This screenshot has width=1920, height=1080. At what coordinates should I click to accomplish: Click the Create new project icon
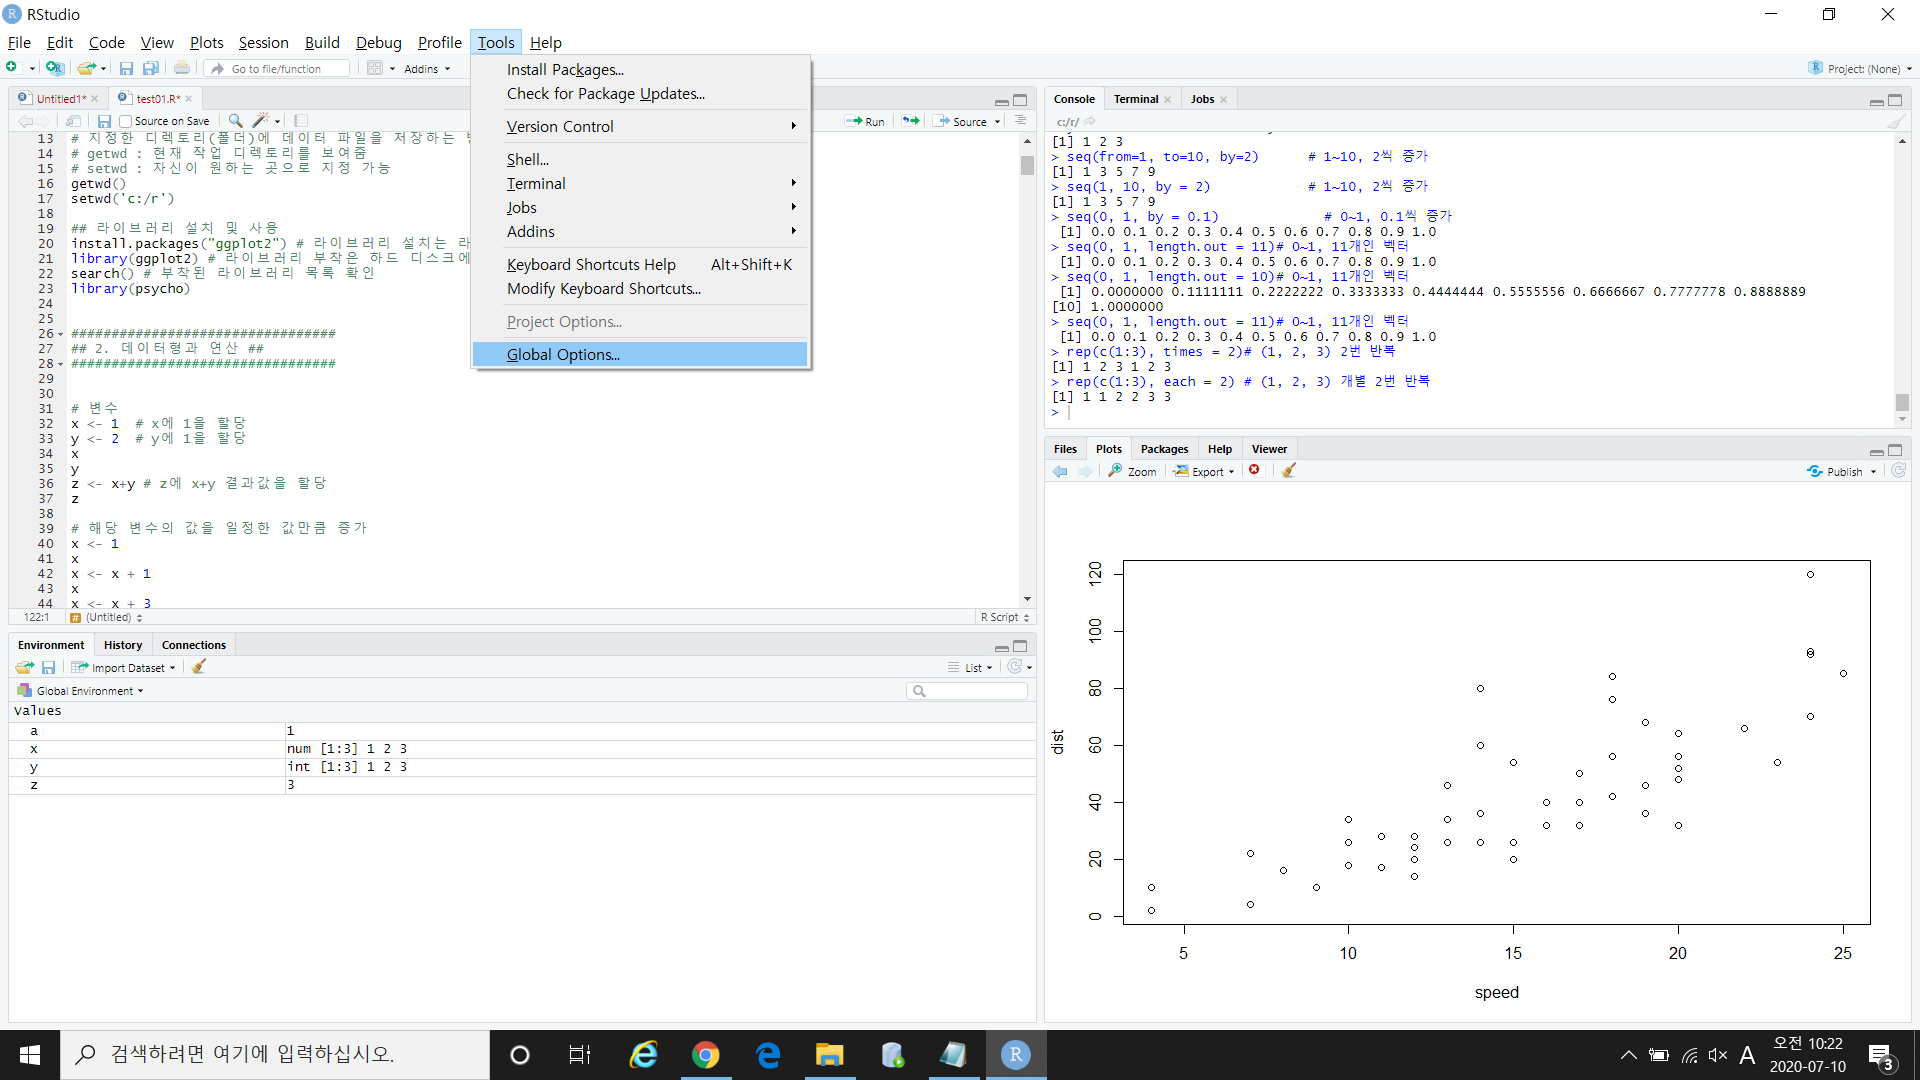[55, 68]
